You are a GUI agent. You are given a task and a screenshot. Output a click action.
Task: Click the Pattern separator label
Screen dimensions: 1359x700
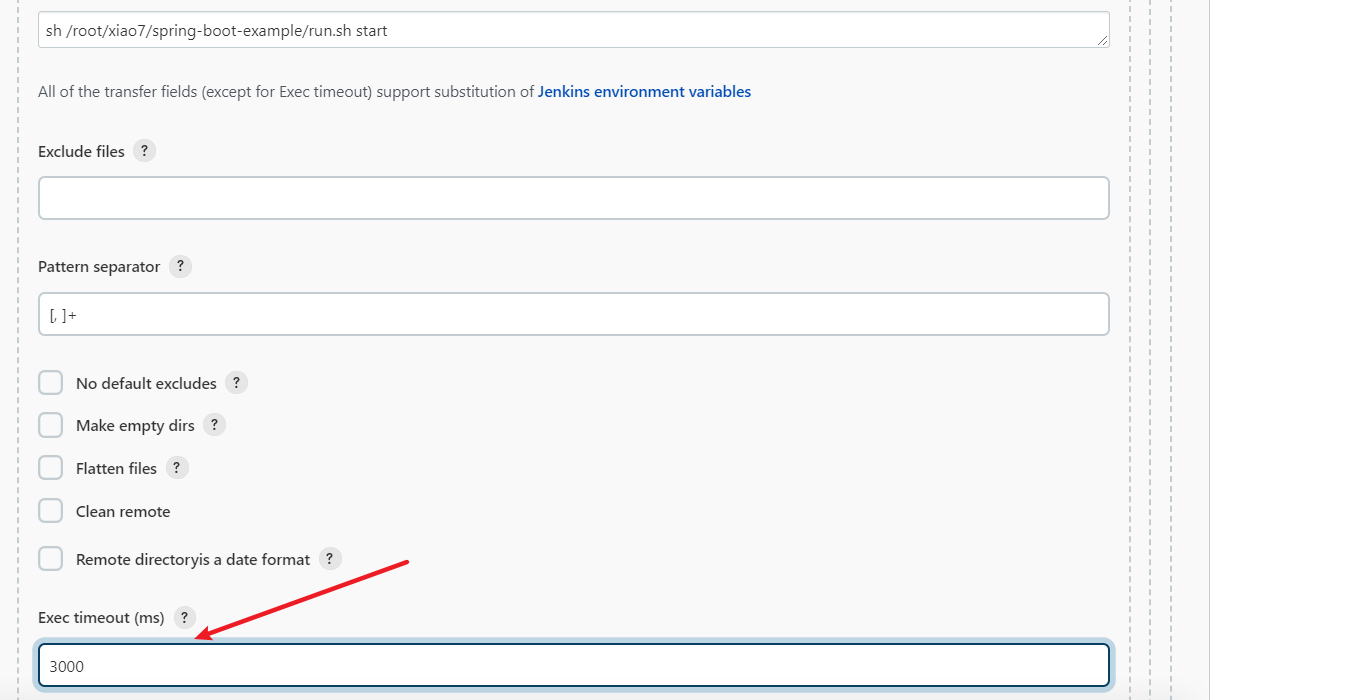pyautogui.click(x=99, y=267)
